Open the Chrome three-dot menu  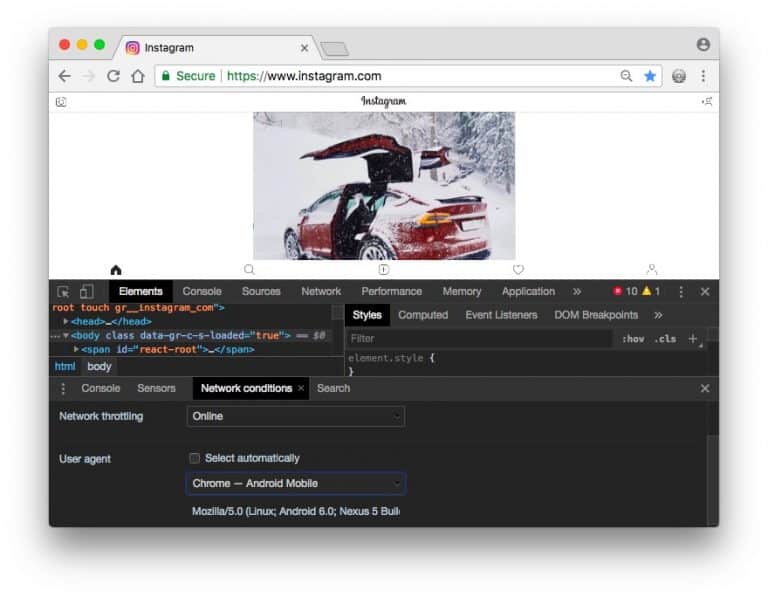click(703, 76)
